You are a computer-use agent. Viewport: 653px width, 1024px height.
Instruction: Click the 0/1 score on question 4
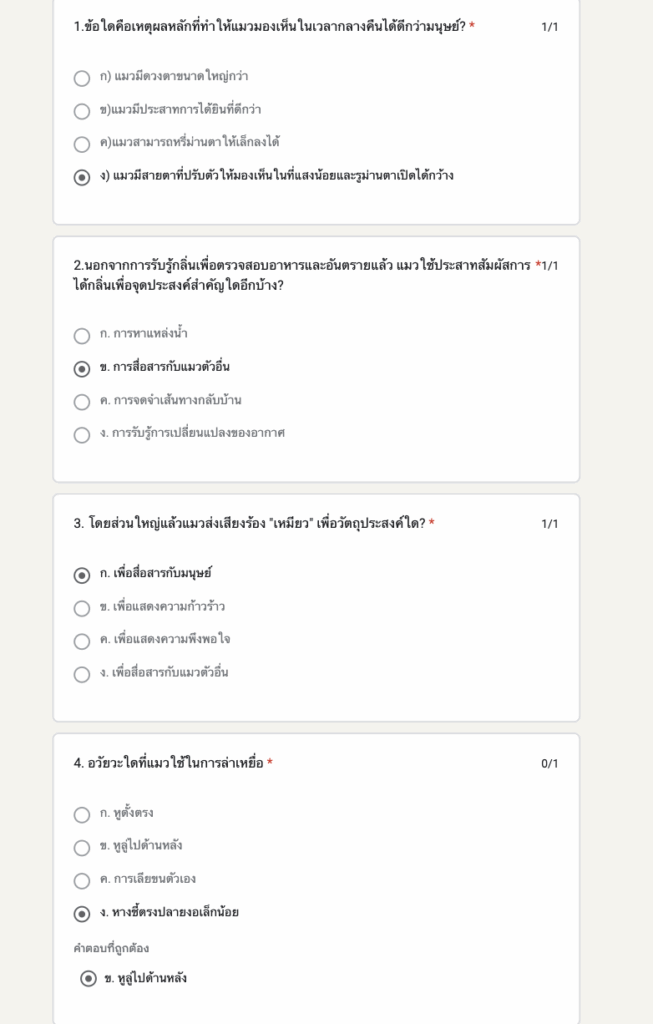click(549, 763)
